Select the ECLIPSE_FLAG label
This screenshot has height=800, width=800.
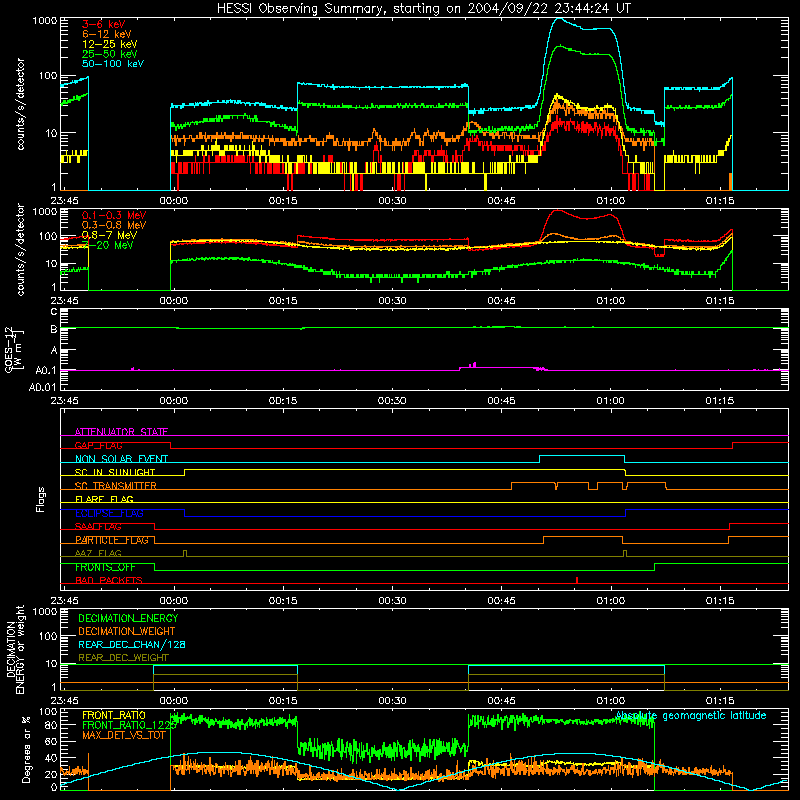109,513
